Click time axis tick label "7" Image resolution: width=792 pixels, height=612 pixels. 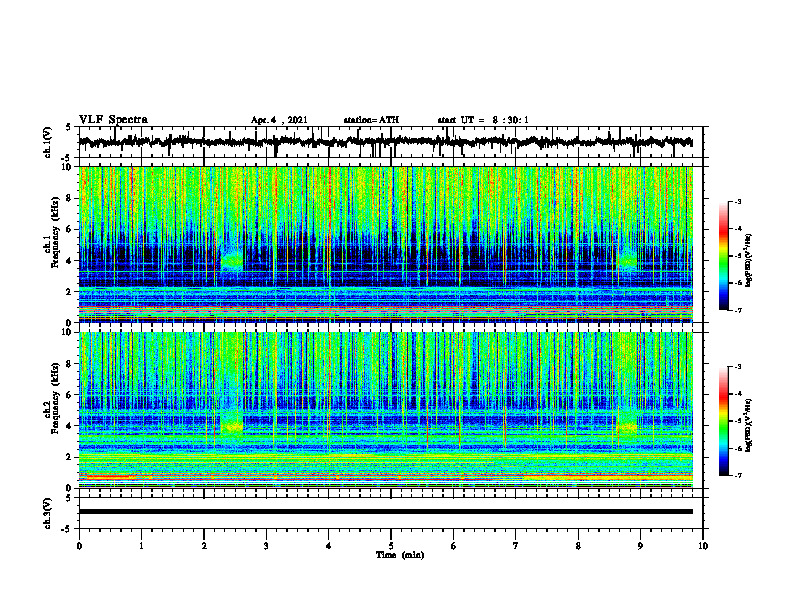[516, 546]
